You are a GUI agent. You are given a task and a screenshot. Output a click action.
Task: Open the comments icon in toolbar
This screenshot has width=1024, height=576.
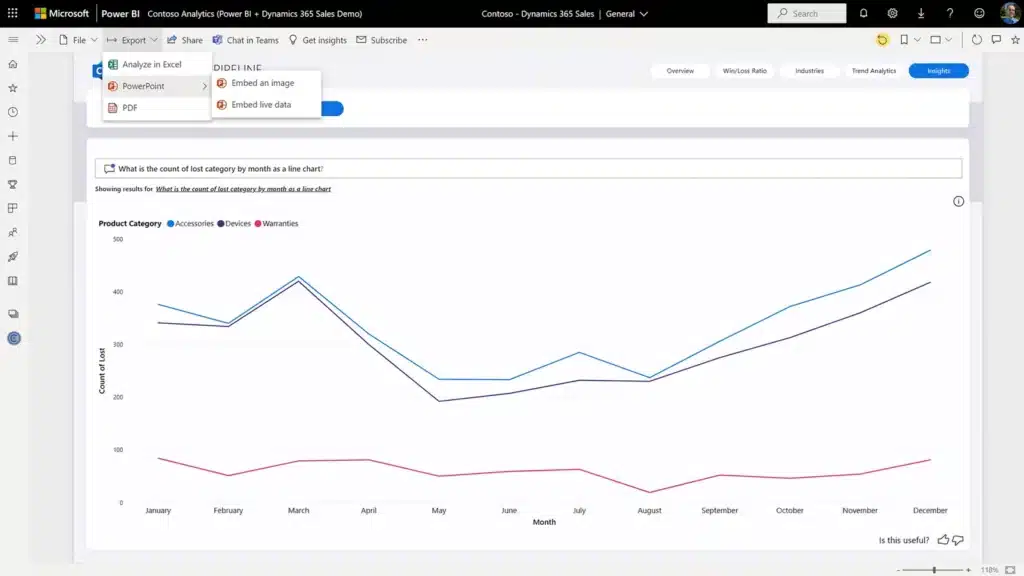click(x=996, y=40)
